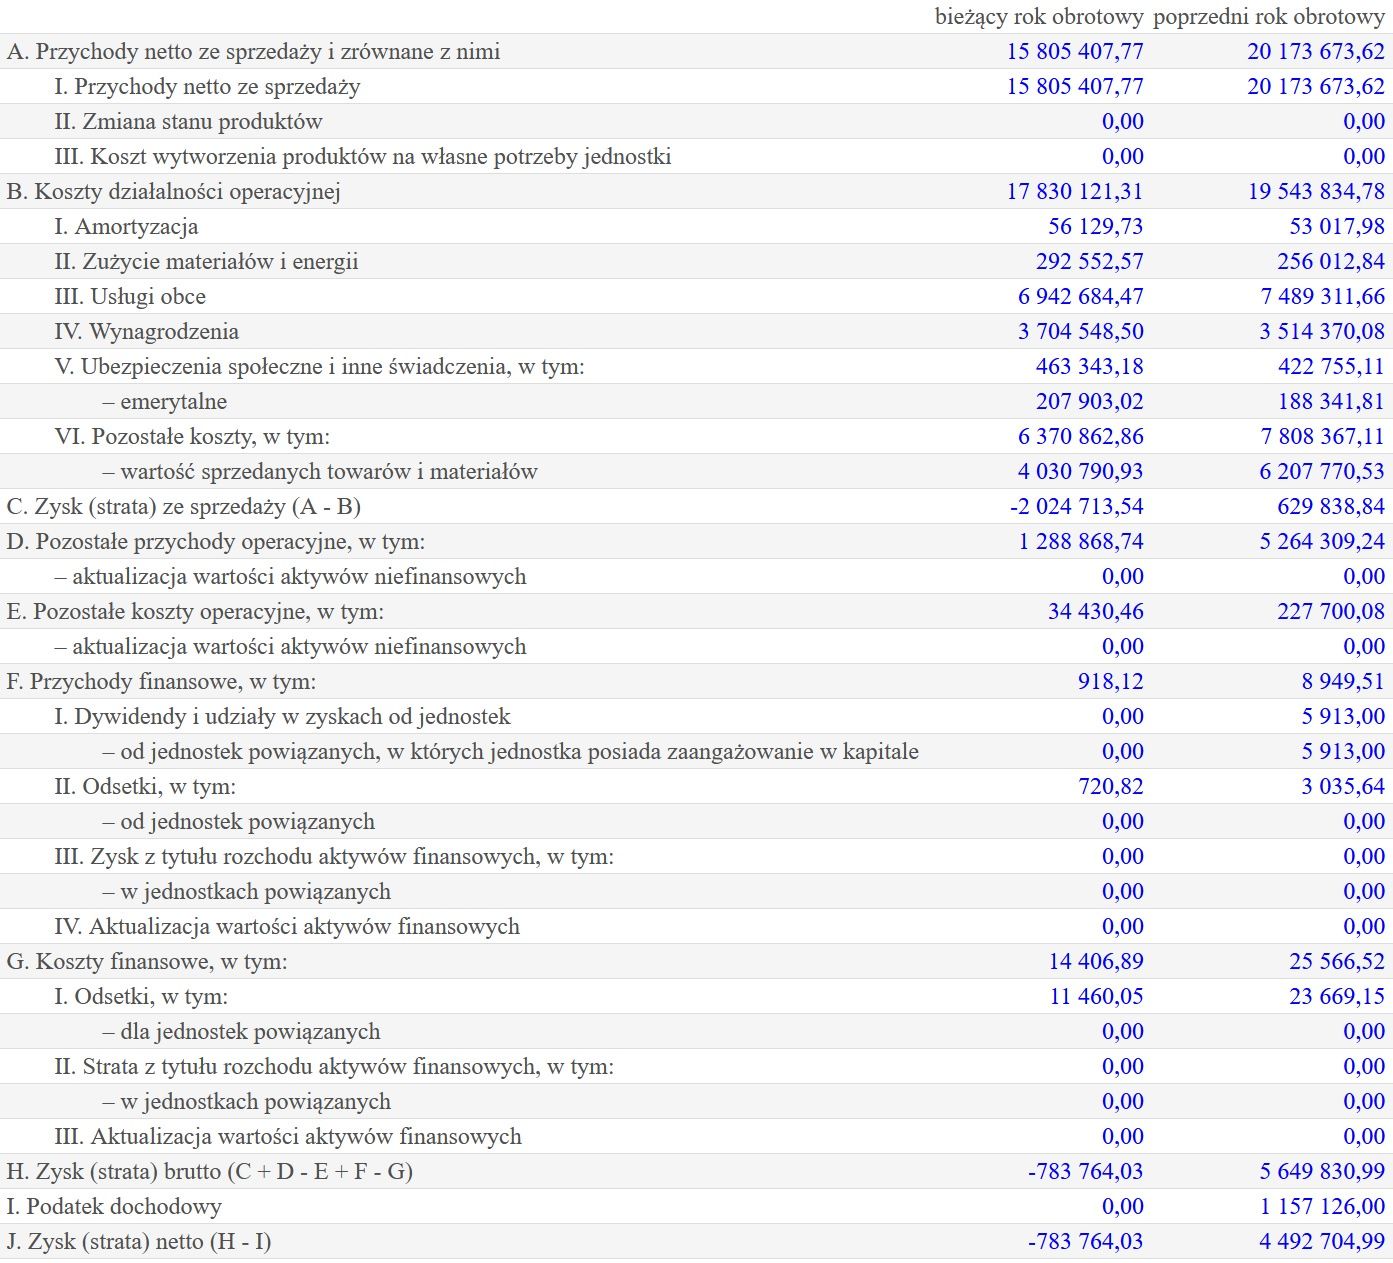Select row 'H. Zysk (strata) brutto'

[x=696, y=1171]
